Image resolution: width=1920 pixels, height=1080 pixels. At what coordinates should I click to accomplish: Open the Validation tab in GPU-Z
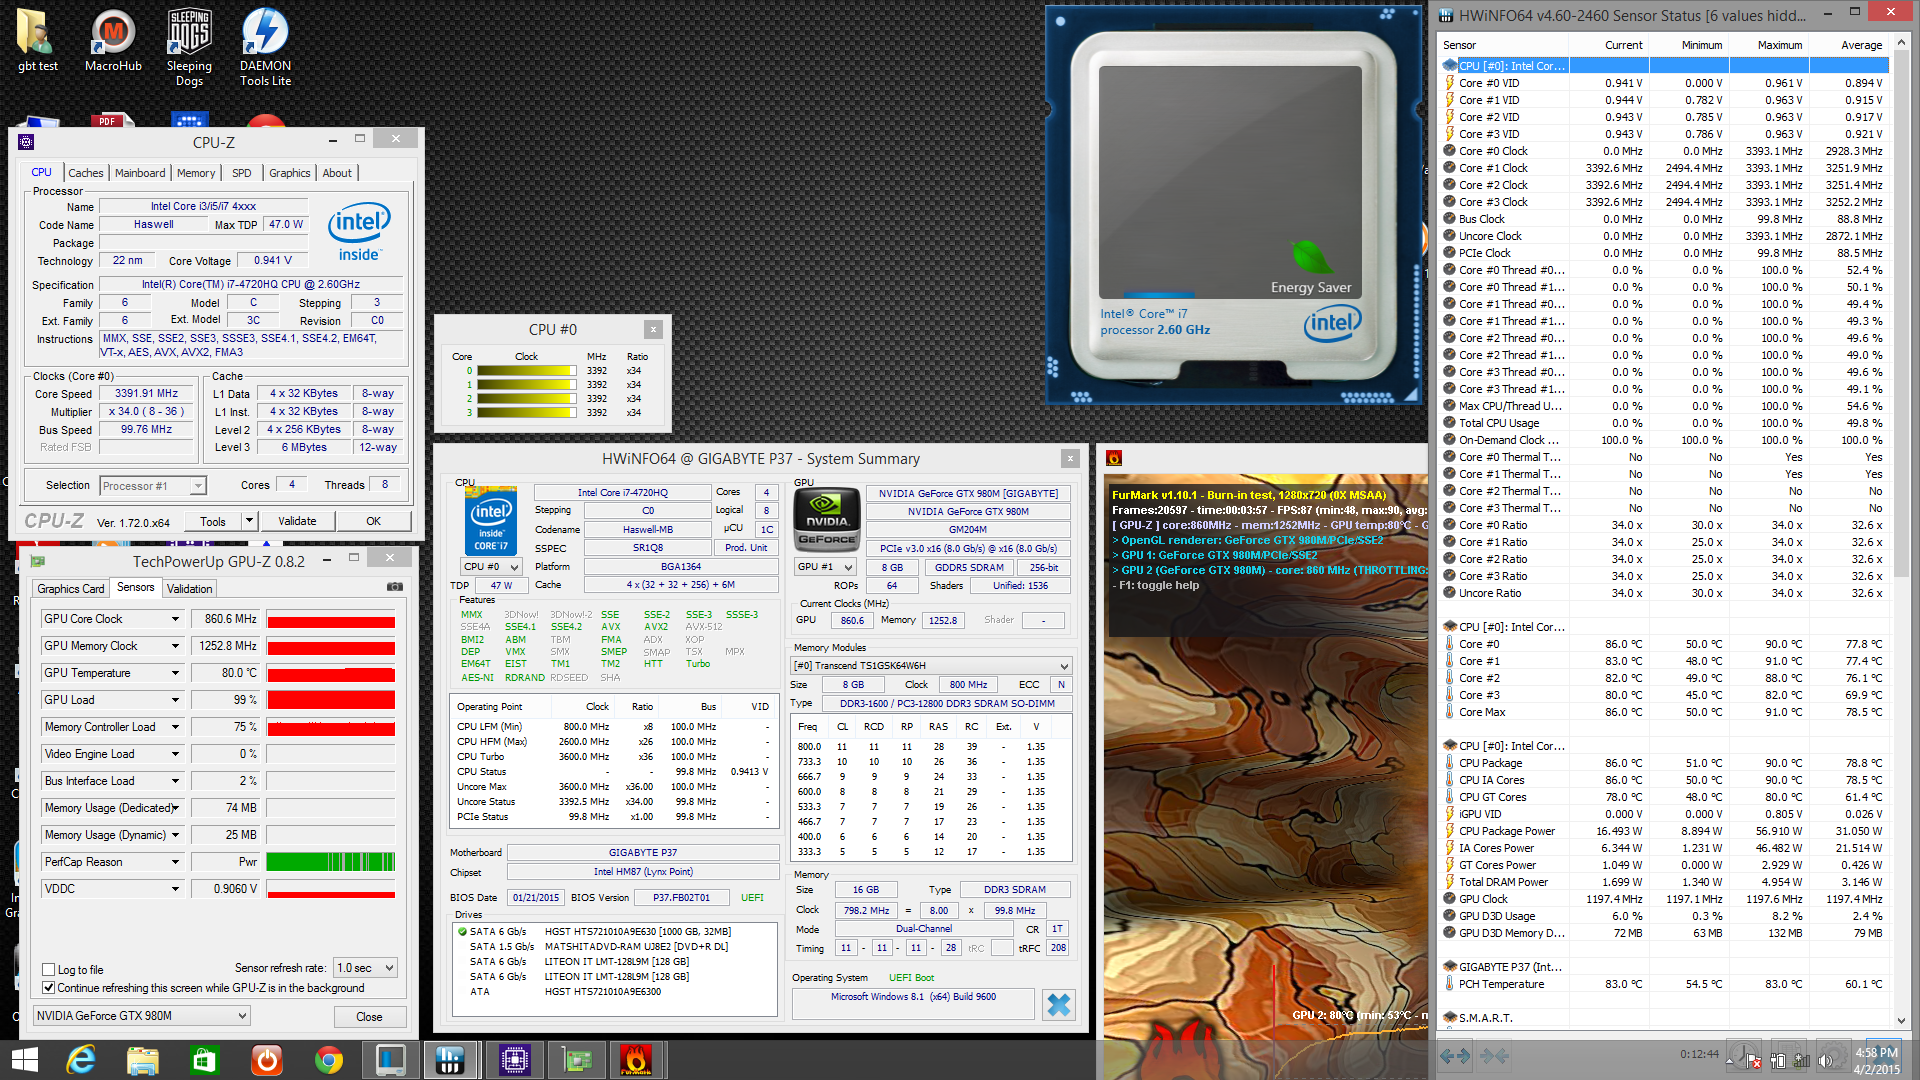click(189, 589)
